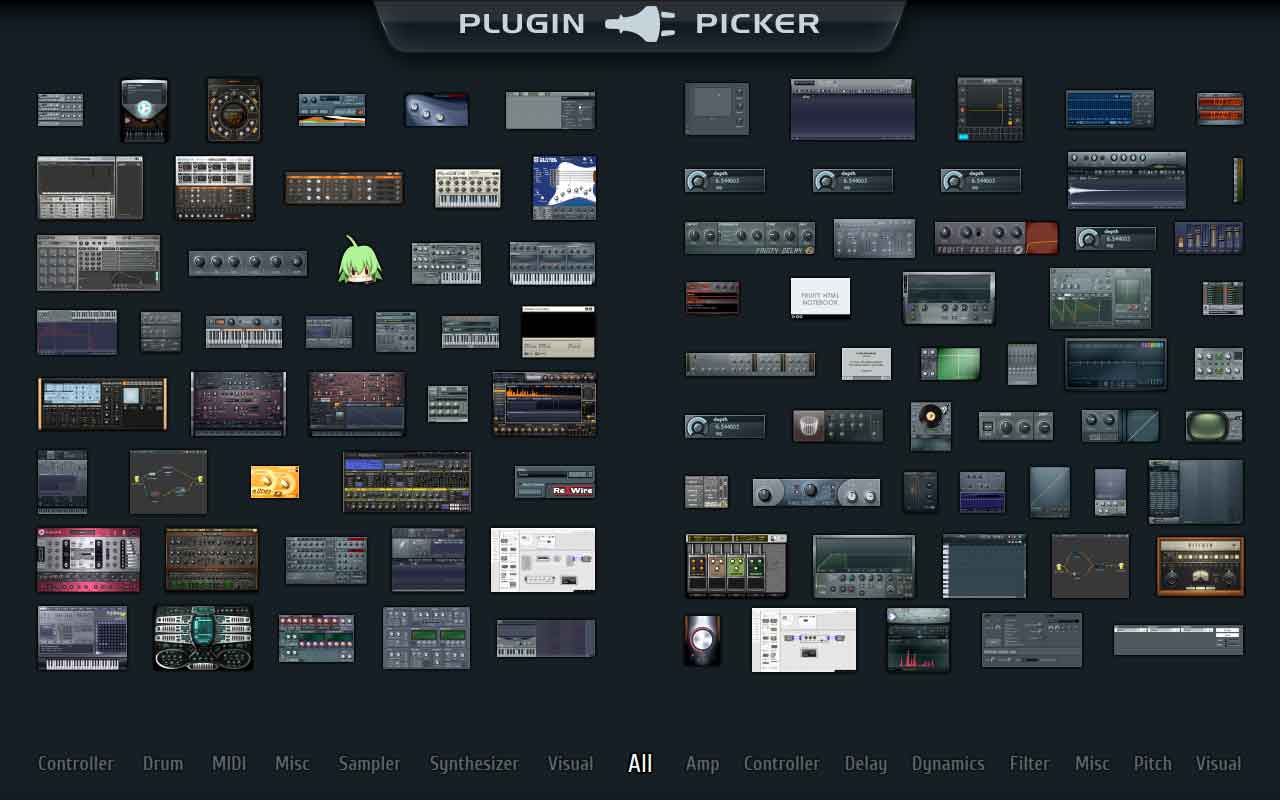Switch to the Dynamics effects category
The image size is (1280, 800).
948,764
